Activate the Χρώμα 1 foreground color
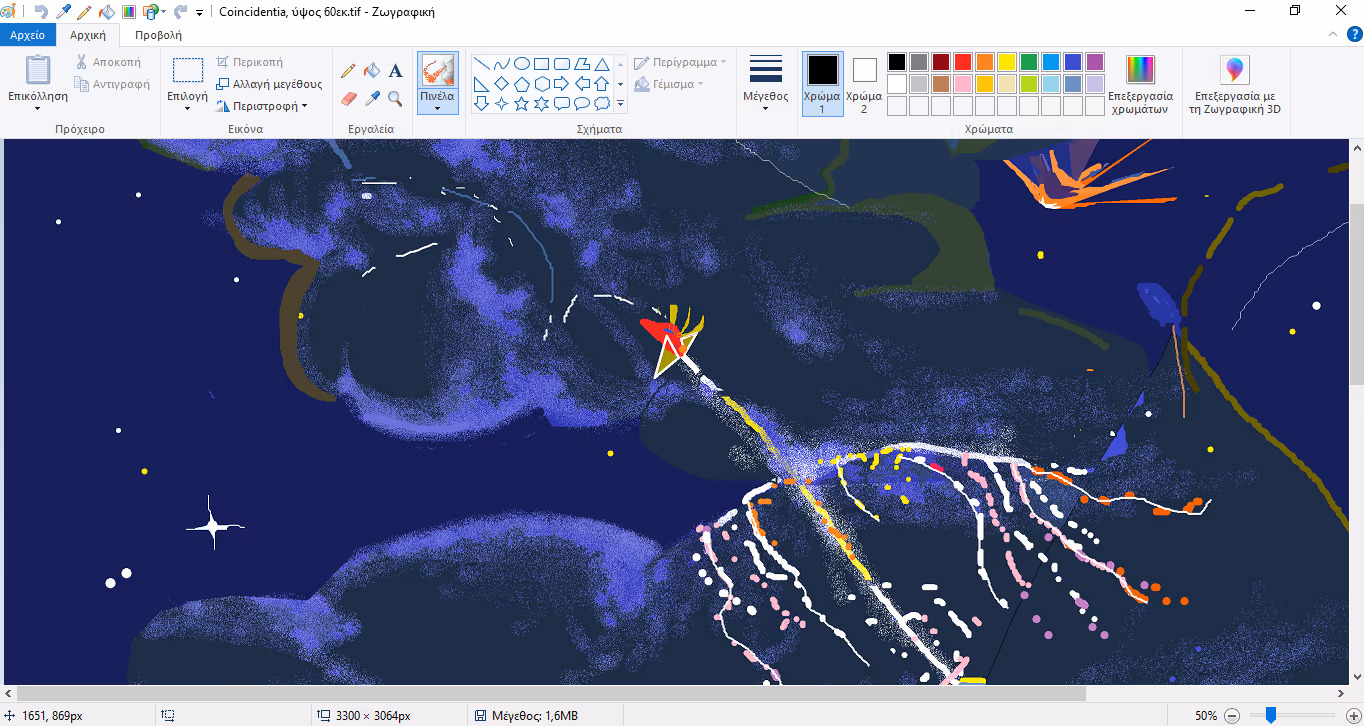 [822, 82]
